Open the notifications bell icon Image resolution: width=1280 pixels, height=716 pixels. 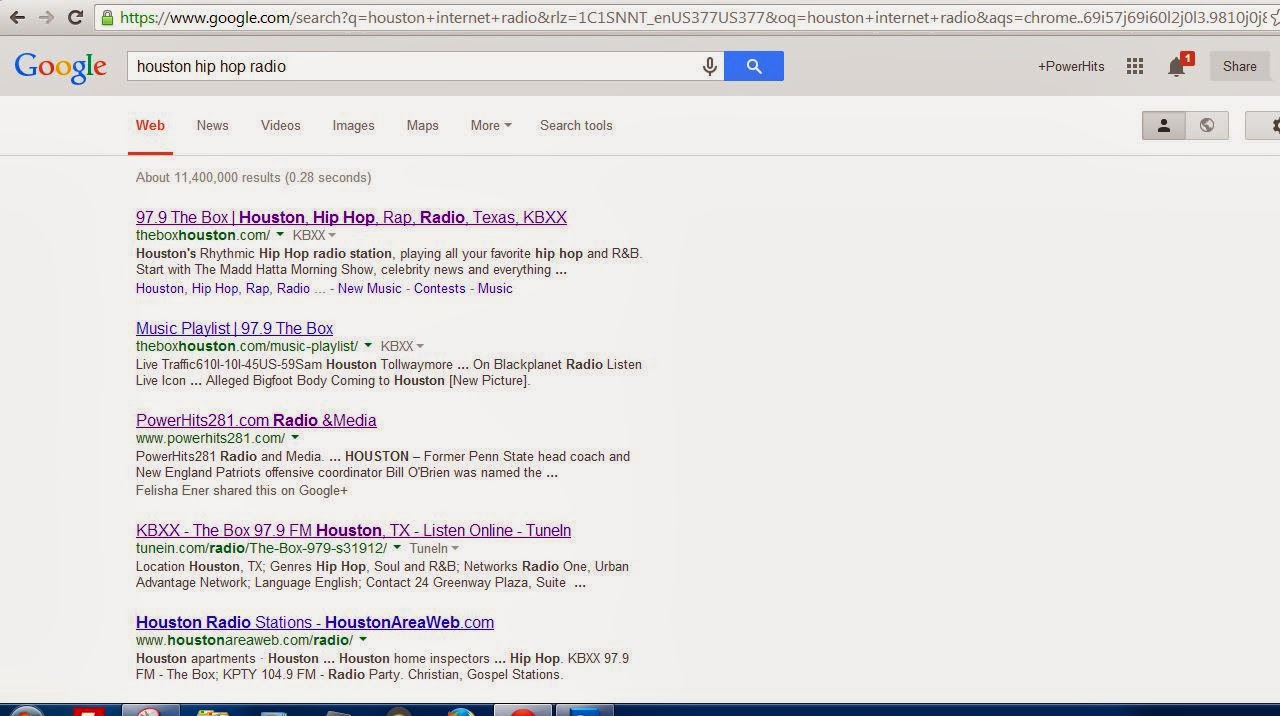1177,66
